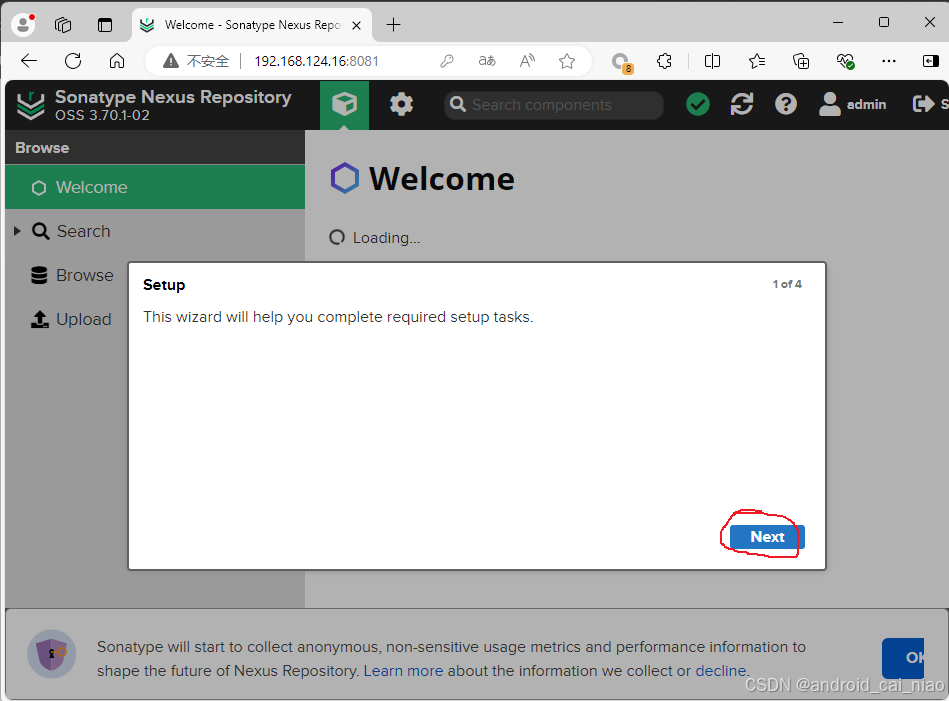949x701 pixels.
Task: Click the sign out arrow icon
Action: (x=923, y=104)
